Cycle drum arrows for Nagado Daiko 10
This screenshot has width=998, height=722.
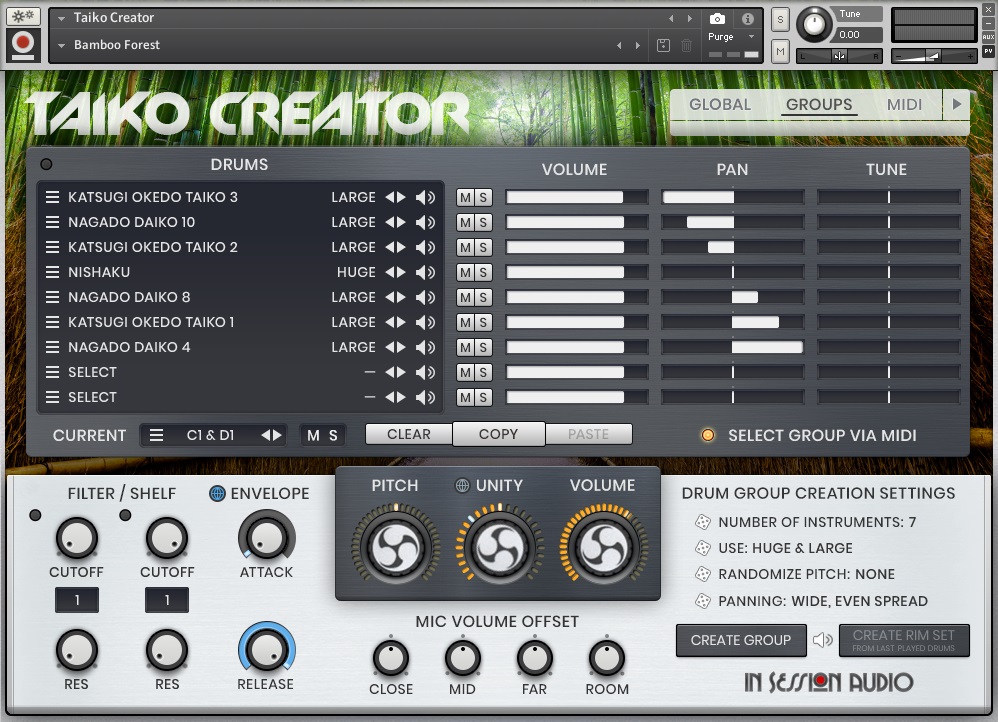(x=395, y=222)
